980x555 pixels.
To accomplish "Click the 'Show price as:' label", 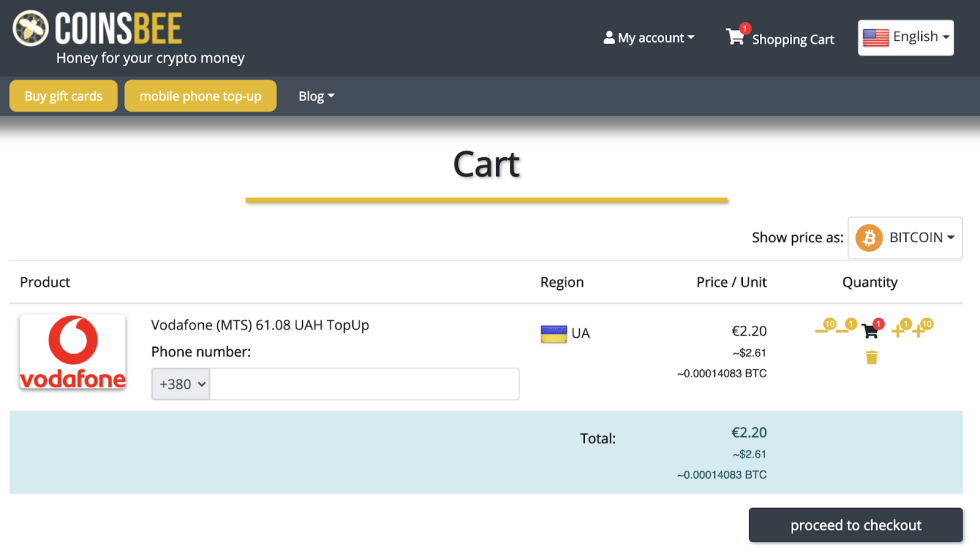I will coord(798,238).
